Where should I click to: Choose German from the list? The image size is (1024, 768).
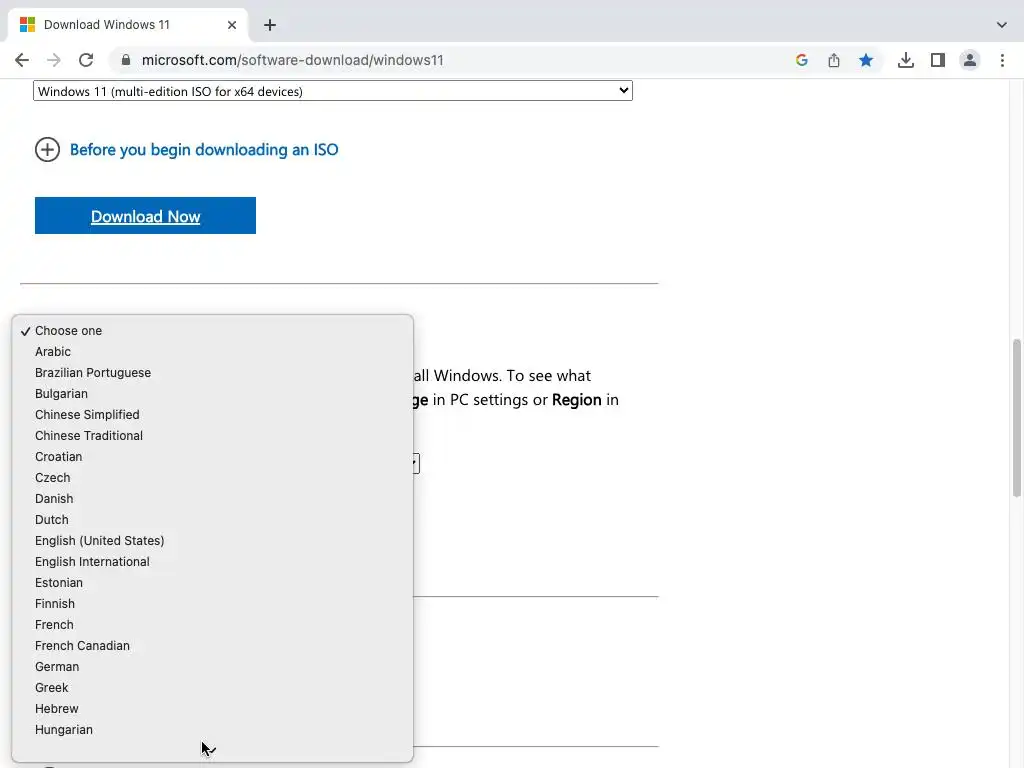pyautogui.click(x=212, y=667)
